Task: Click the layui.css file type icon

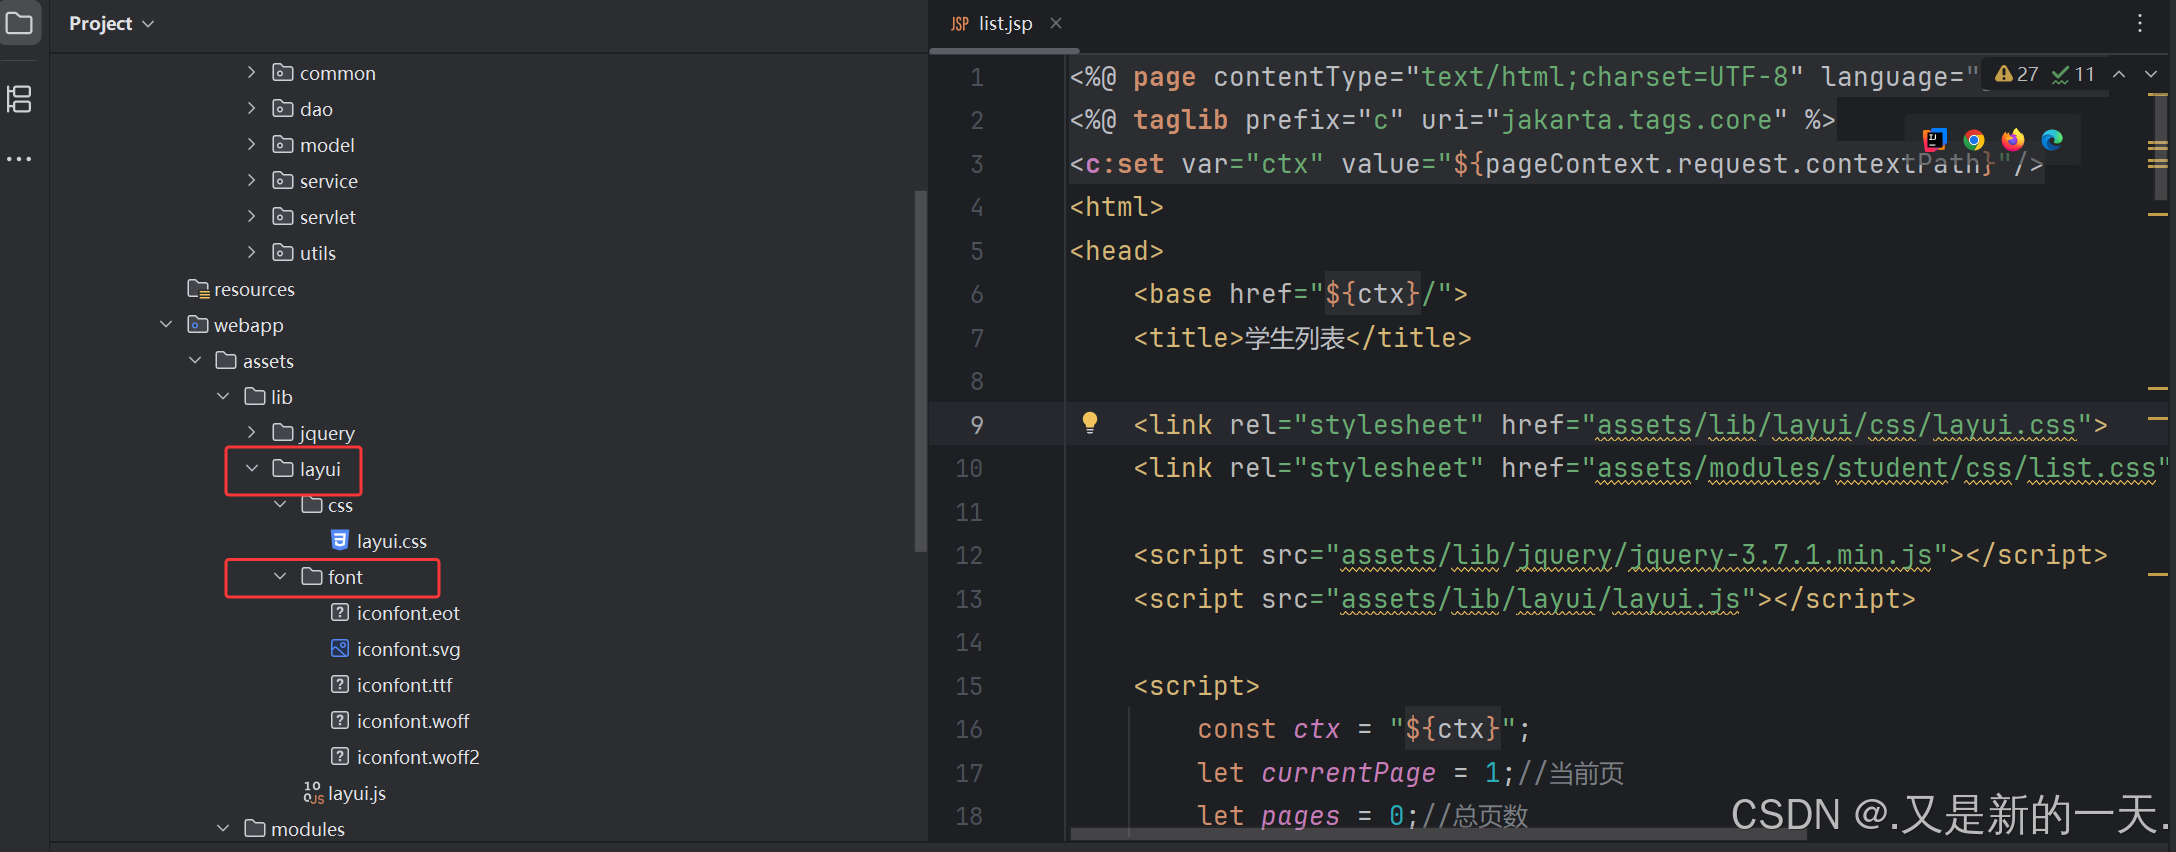Action: point(340,540)
